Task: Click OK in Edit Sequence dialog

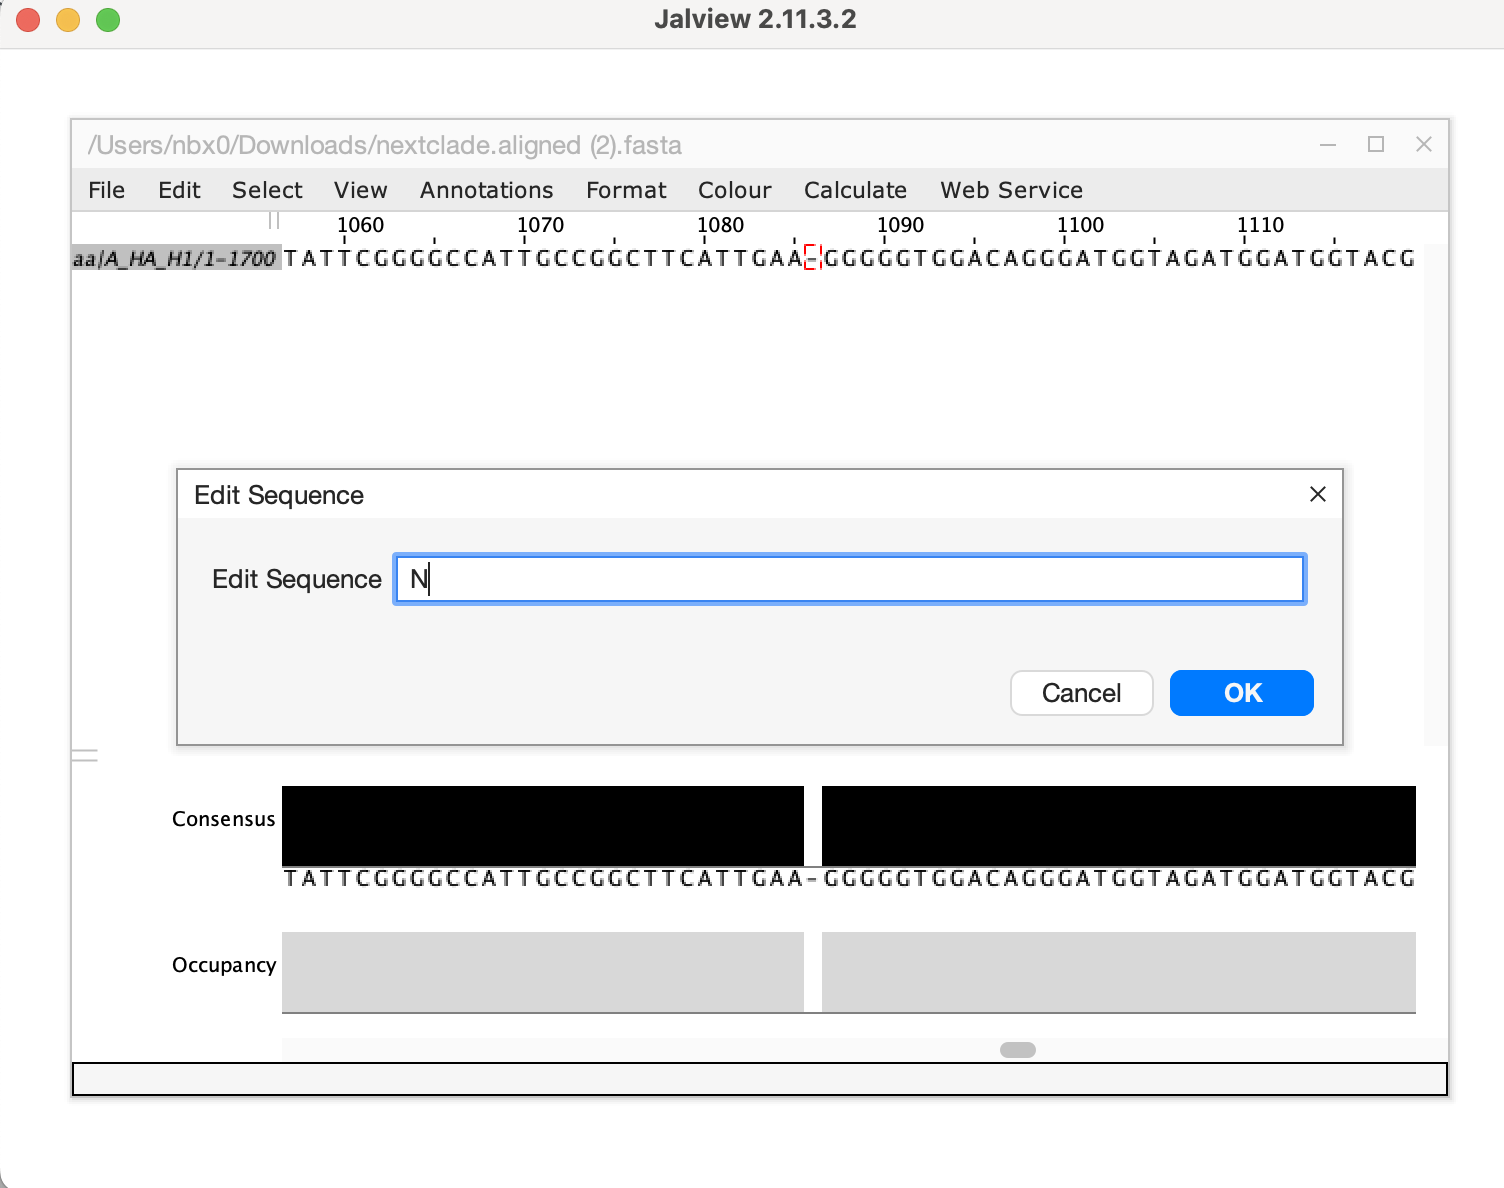Action: (1241, 693)
